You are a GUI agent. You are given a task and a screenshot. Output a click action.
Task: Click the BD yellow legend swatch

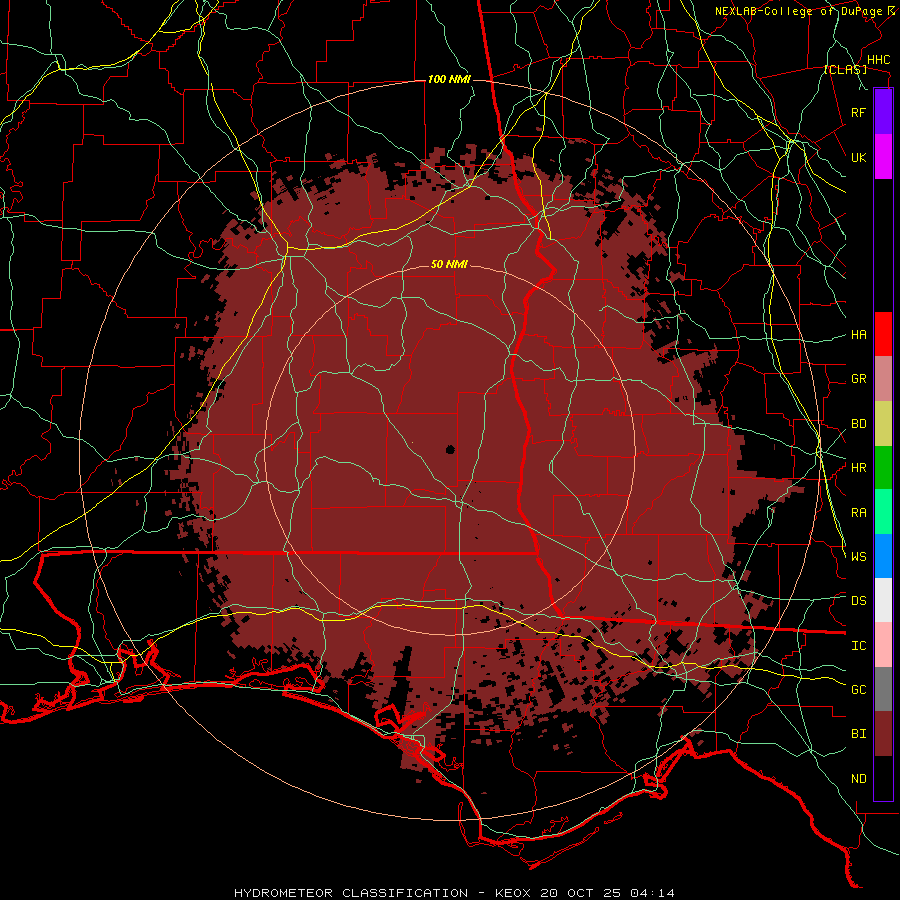pyautogui.click(x=883, y=424)
